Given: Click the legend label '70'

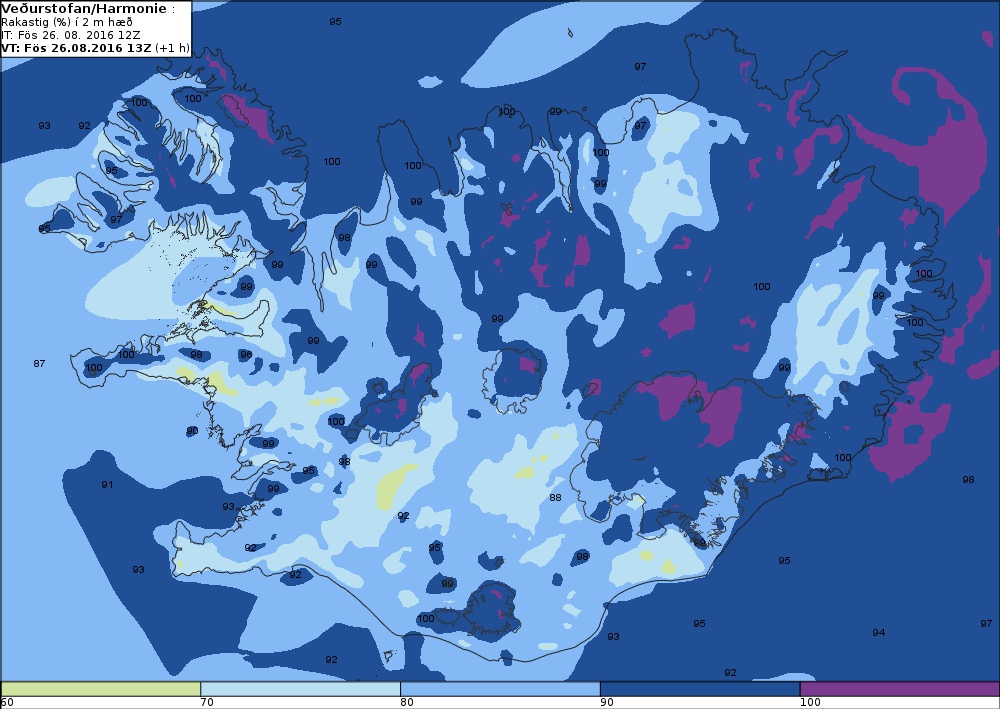Looking at the screenshot, I should pyautogui.click(x=207, y=702).
